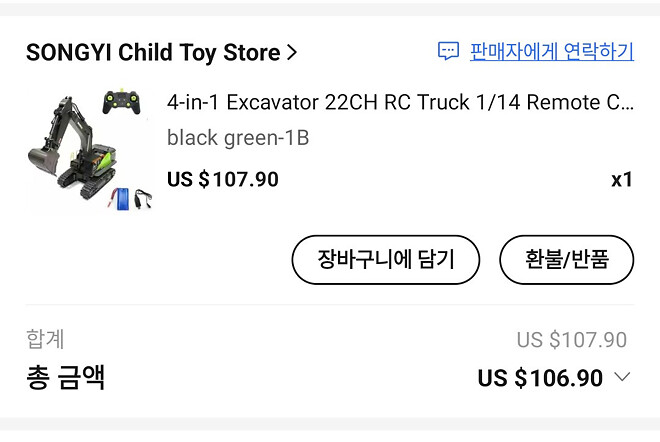Click the 판매자에게 연락하기 link
Viewport: 660px width, 442px height.
click(551, 51)
